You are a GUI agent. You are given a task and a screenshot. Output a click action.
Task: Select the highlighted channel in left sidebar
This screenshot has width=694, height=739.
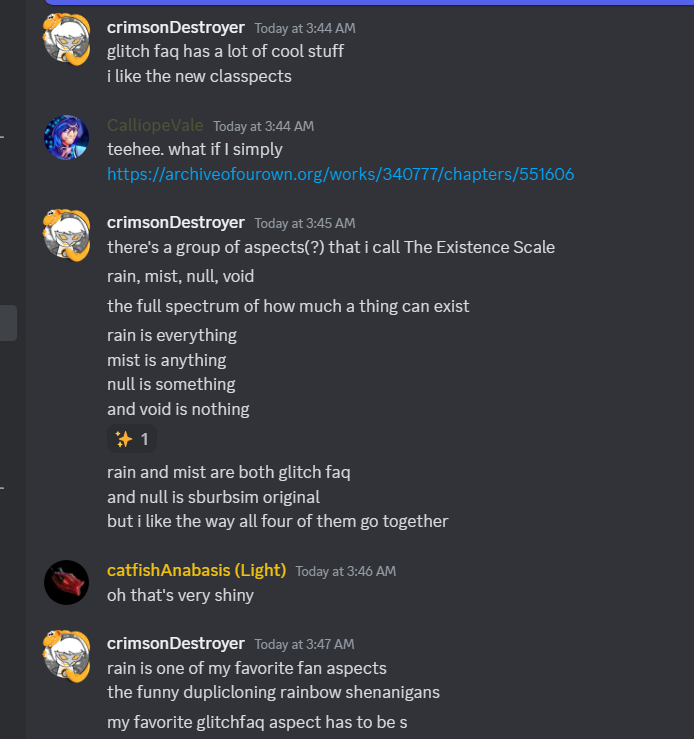pyautogui.click(x=8, y=323)
